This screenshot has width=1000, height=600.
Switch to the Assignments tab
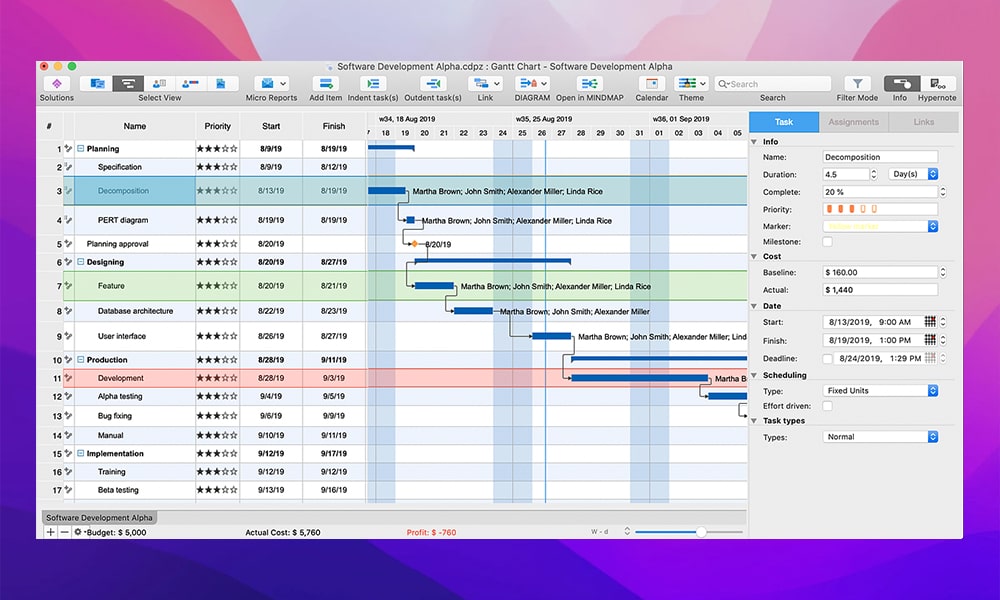(853, 122)
